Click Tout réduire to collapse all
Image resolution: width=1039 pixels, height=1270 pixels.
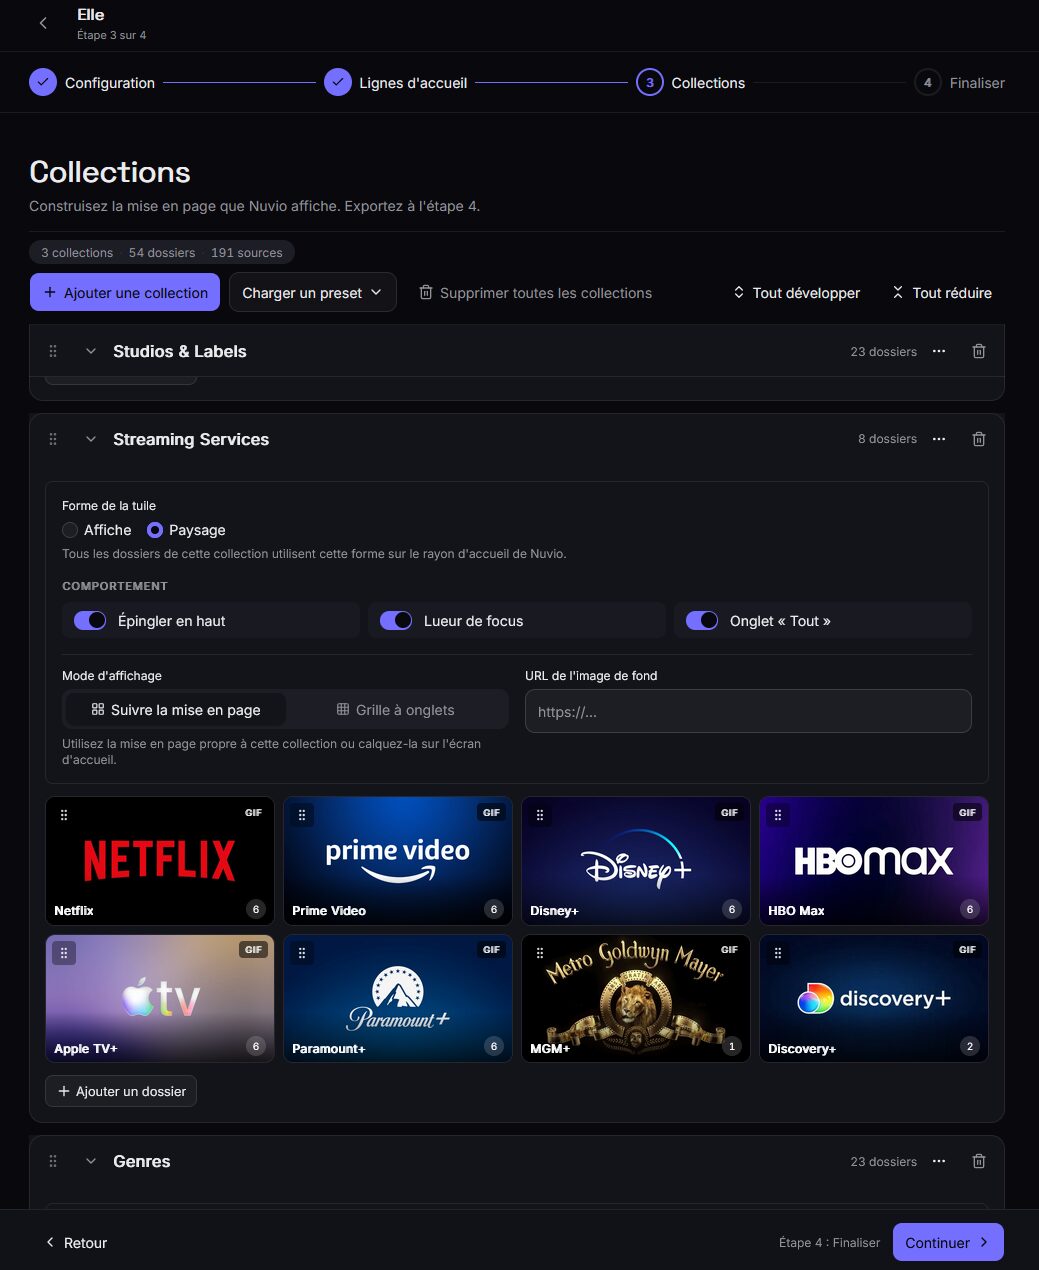[942, 293]
